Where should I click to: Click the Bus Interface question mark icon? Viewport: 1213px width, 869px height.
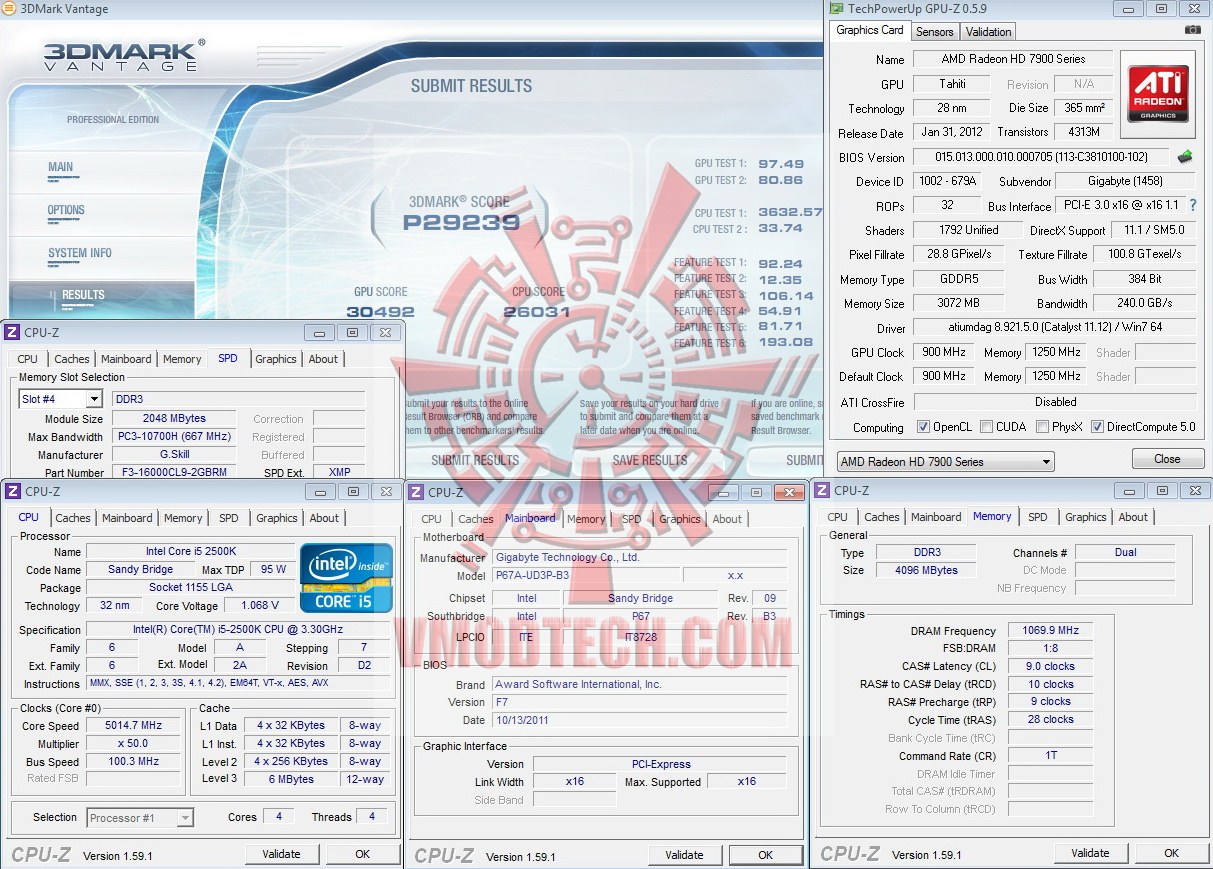[1192, 205]
